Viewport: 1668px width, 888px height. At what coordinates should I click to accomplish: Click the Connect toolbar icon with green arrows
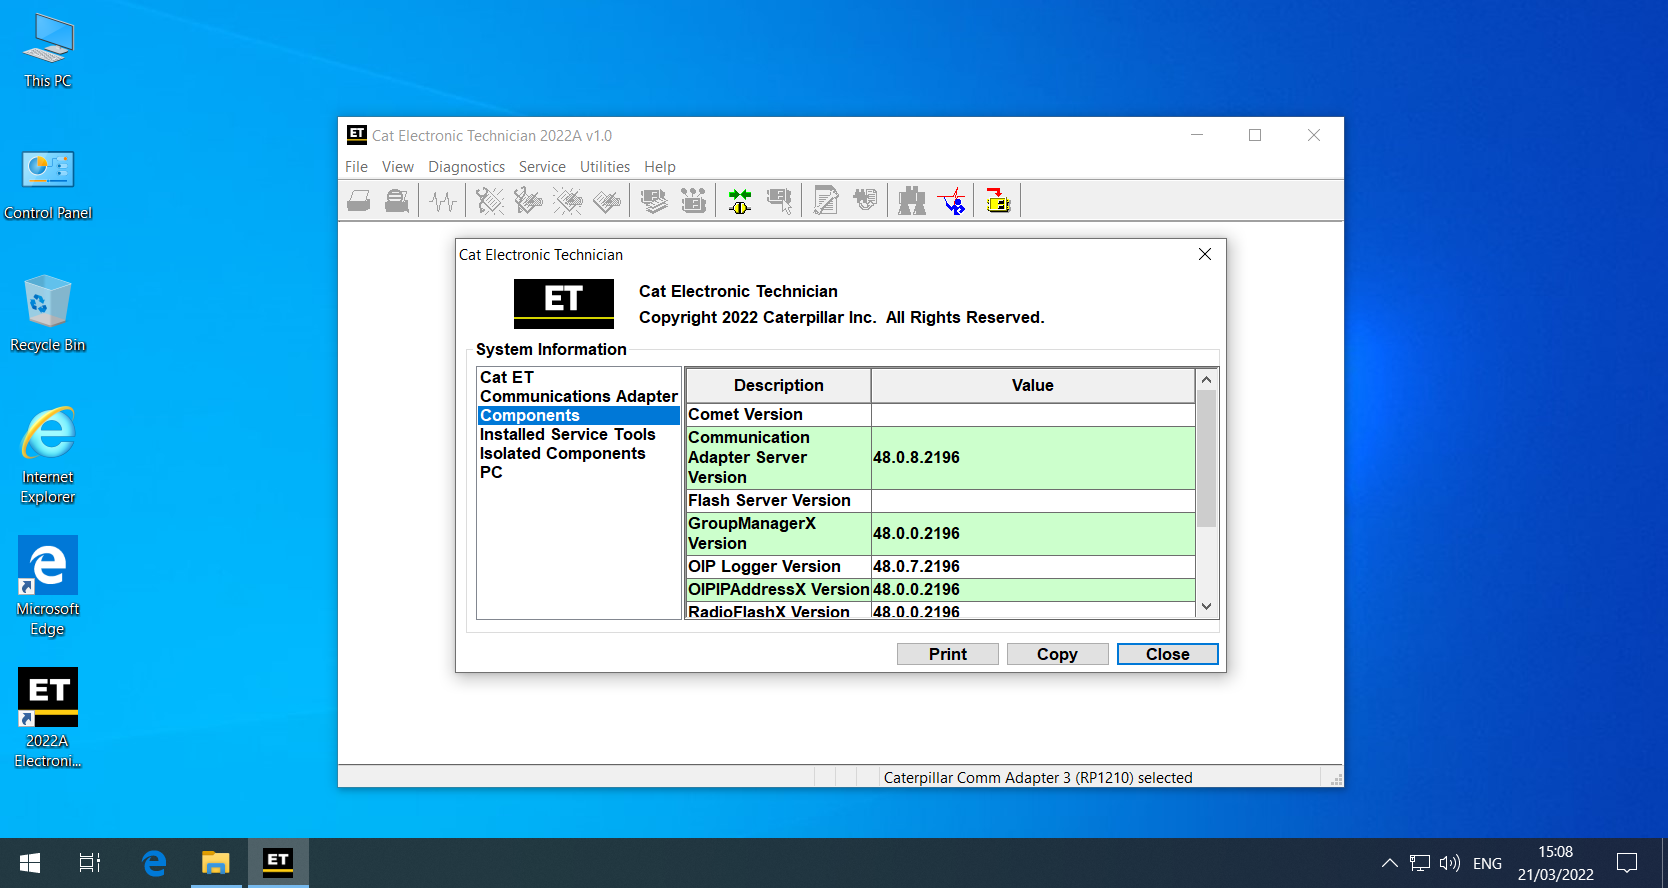(x=739, y=201)
